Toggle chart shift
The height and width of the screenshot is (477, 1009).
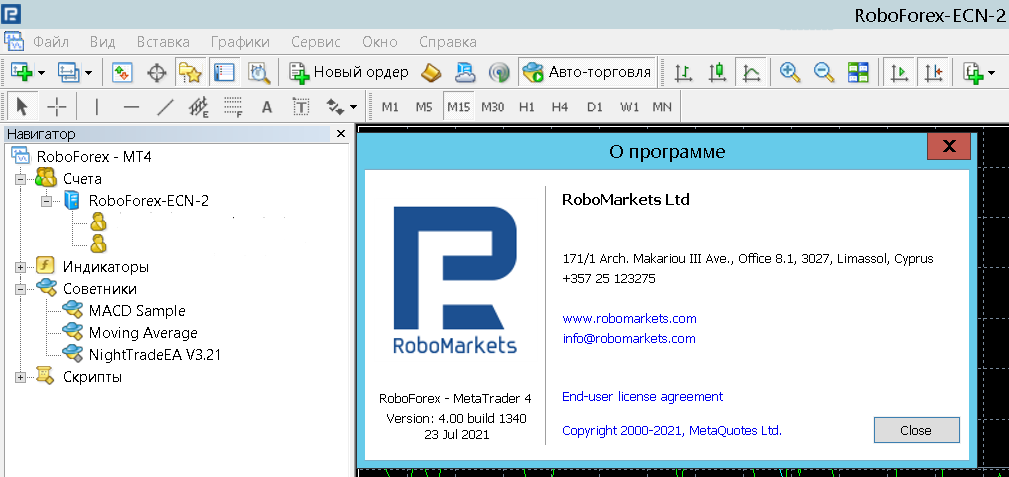pos(932,72)
